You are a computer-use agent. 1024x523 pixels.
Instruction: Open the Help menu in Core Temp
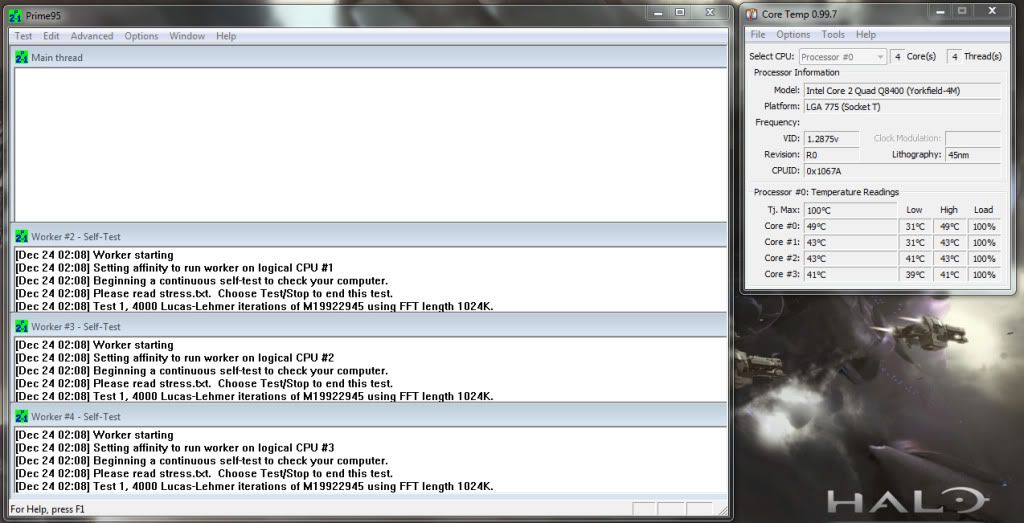click(x=866, y=35)
